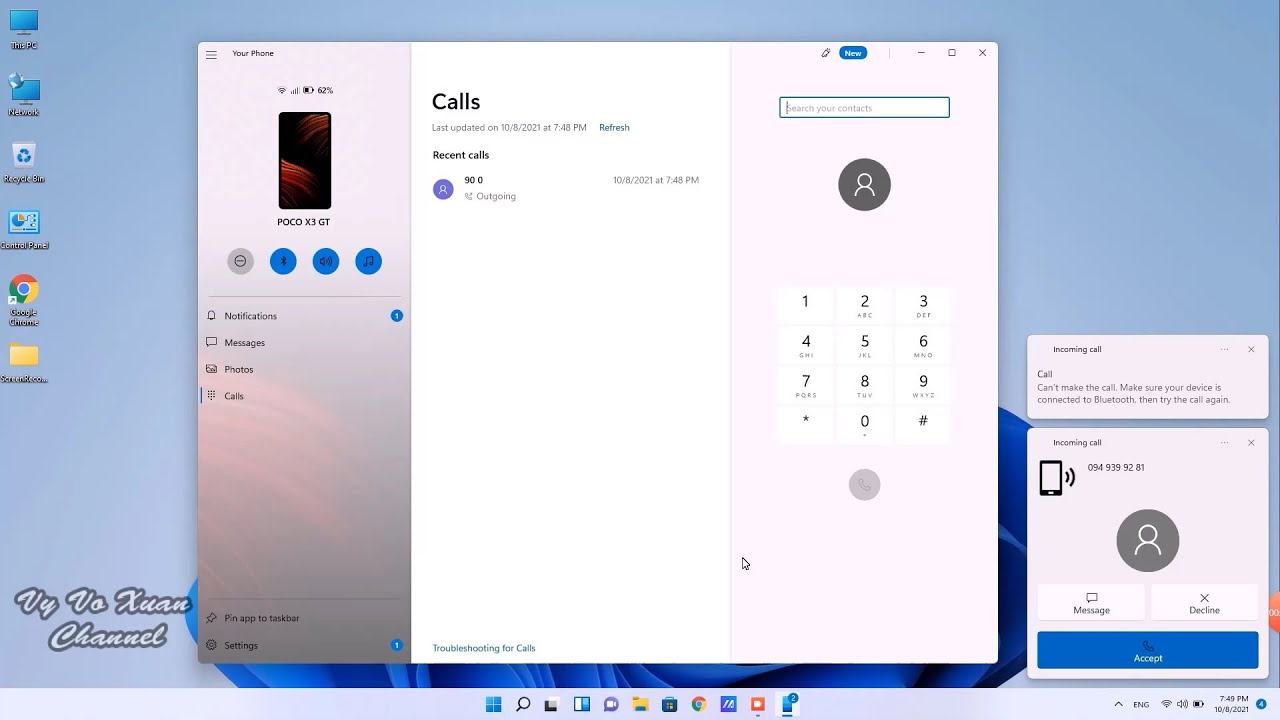The width and height of the screenshot is (1280, 720).
Task: Open Troubleshooting for Calls link
Action: click(x=484, y=648)
